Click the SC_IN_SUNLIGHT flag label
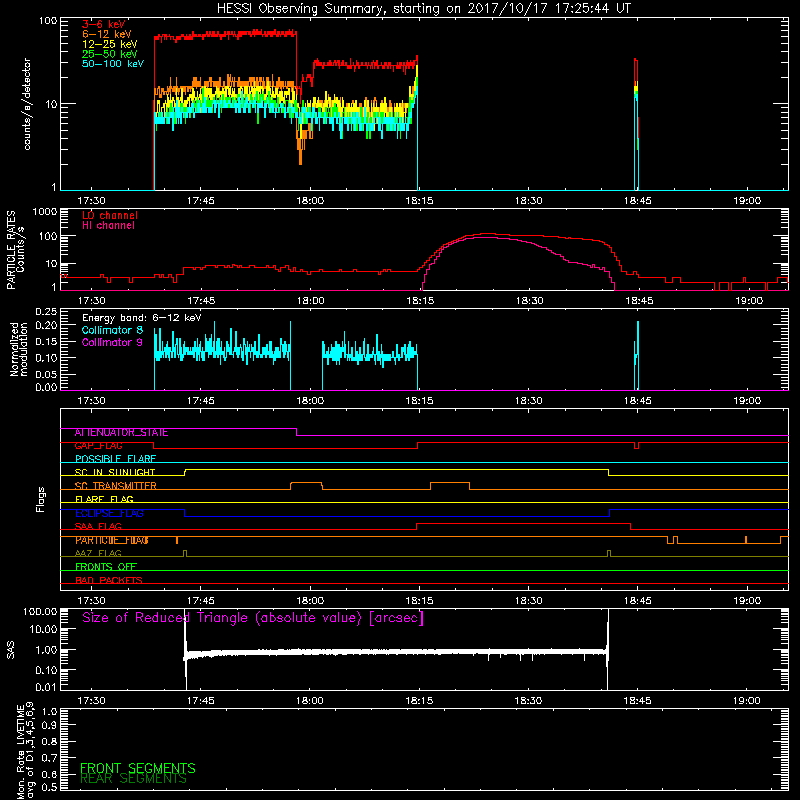 (x=115, y=472)
